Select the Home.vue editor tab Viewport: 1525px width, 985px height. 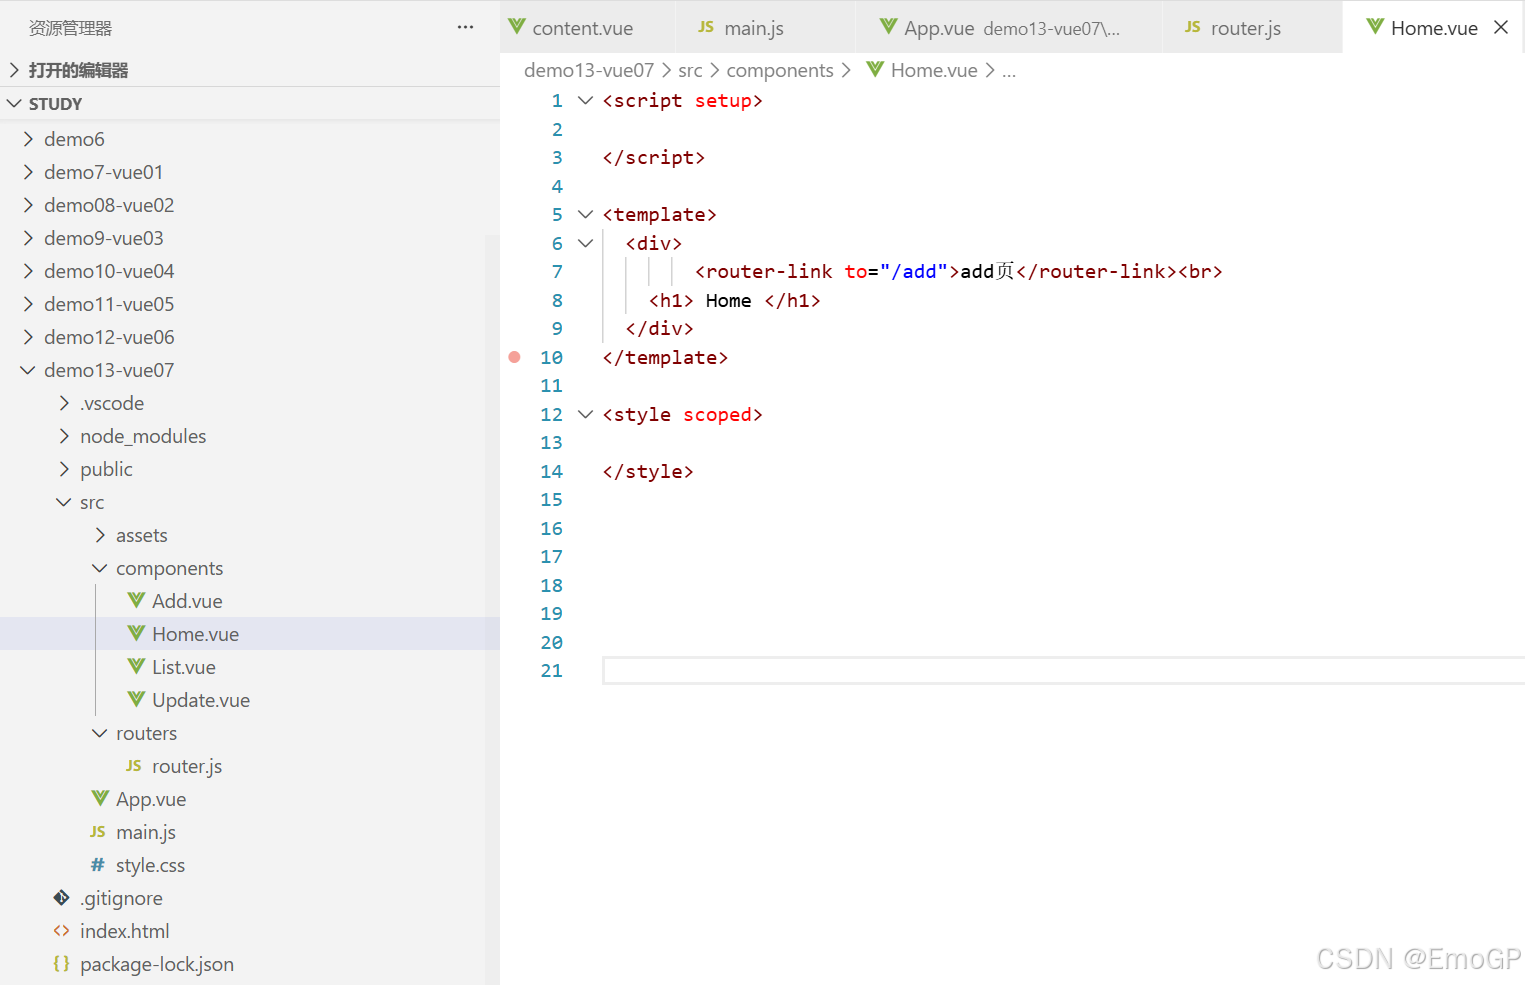point(1432,27)
